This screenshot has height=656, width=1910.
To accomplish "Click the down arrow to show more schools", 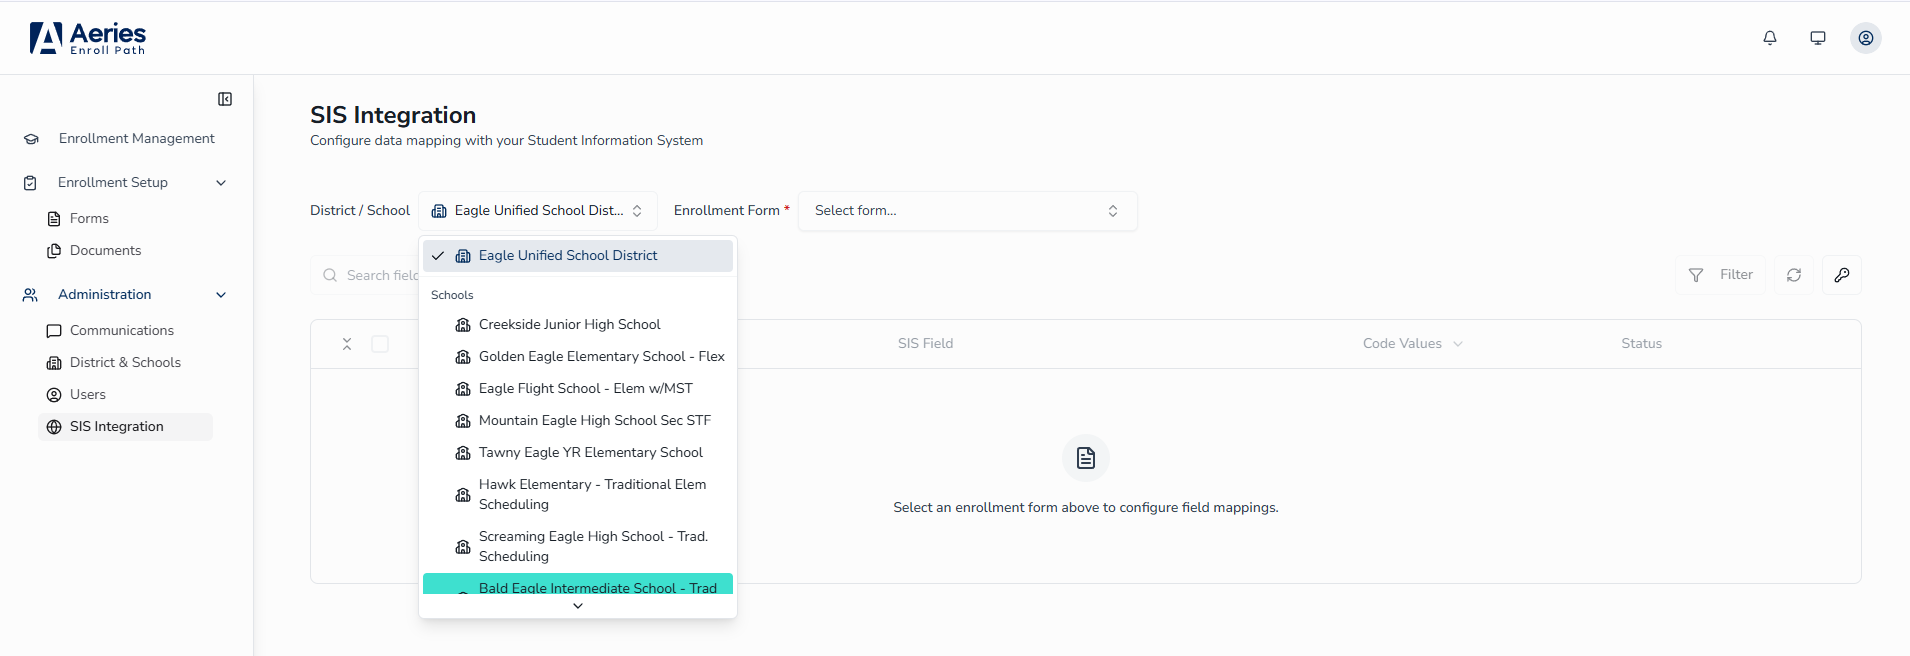I will (x=578, y=606).
